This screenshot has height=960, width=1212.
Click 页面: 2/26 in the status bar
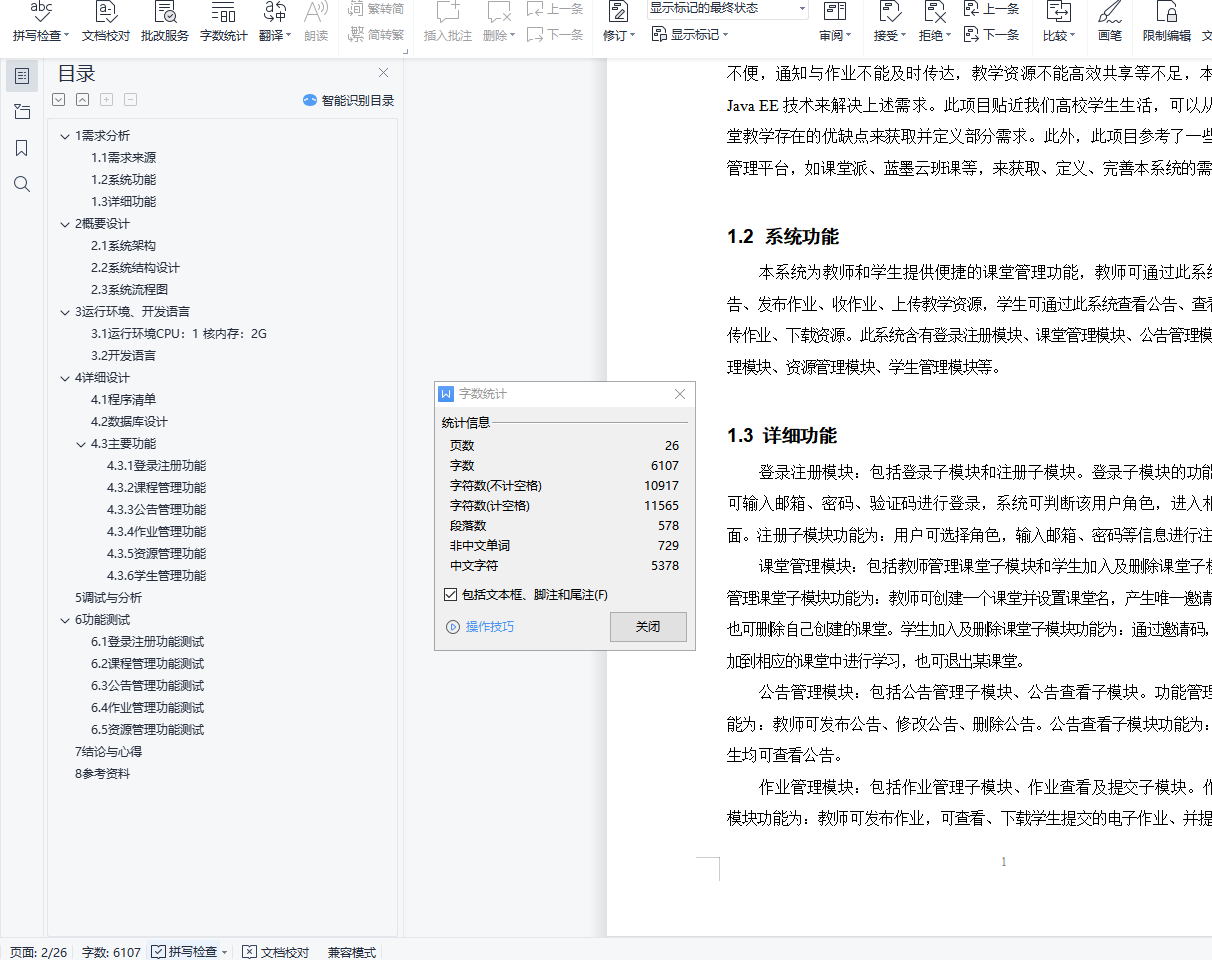(38, 952)
